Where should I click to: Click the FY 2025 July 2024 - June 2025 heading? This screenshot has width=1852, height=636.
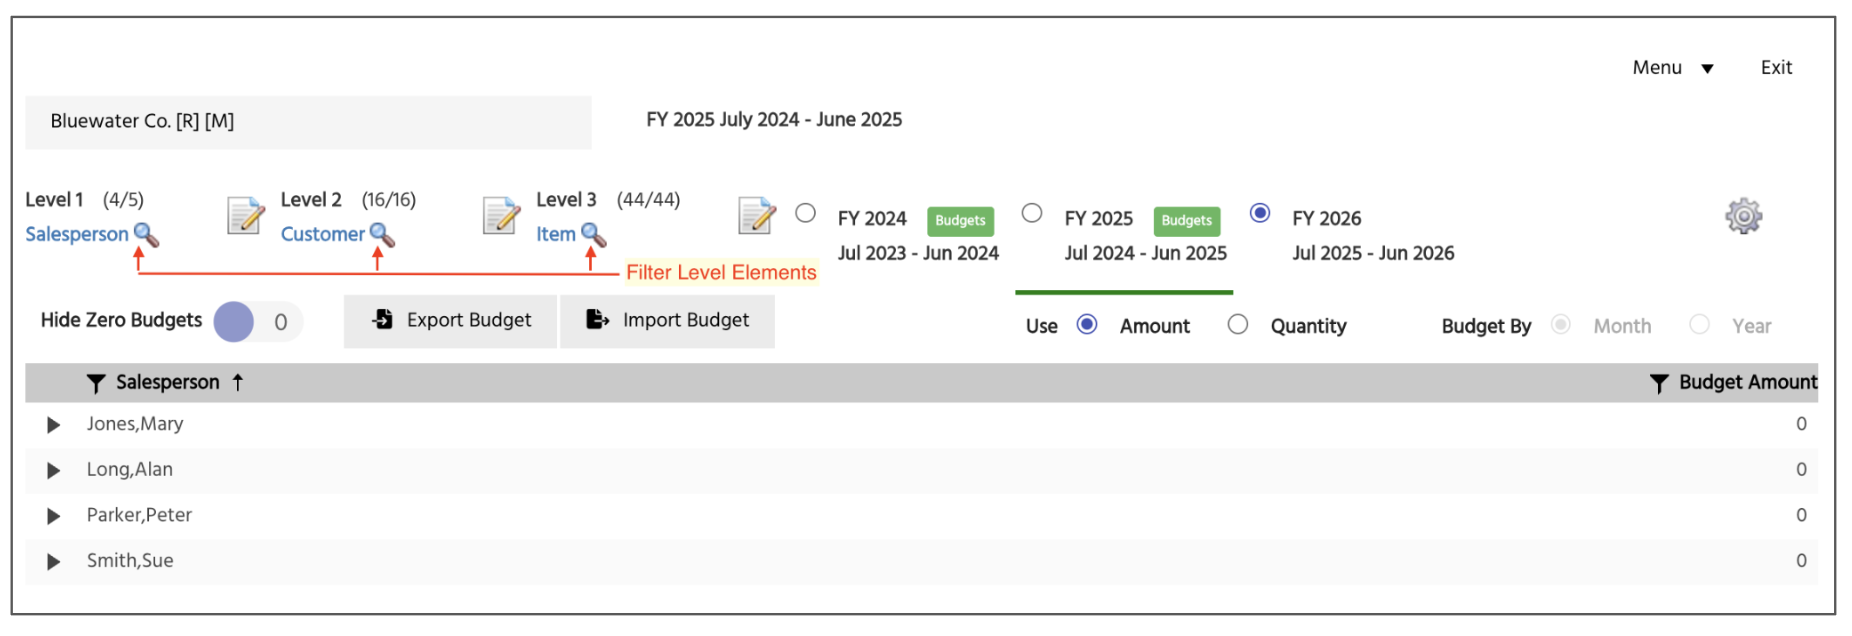tap(774, 120)
